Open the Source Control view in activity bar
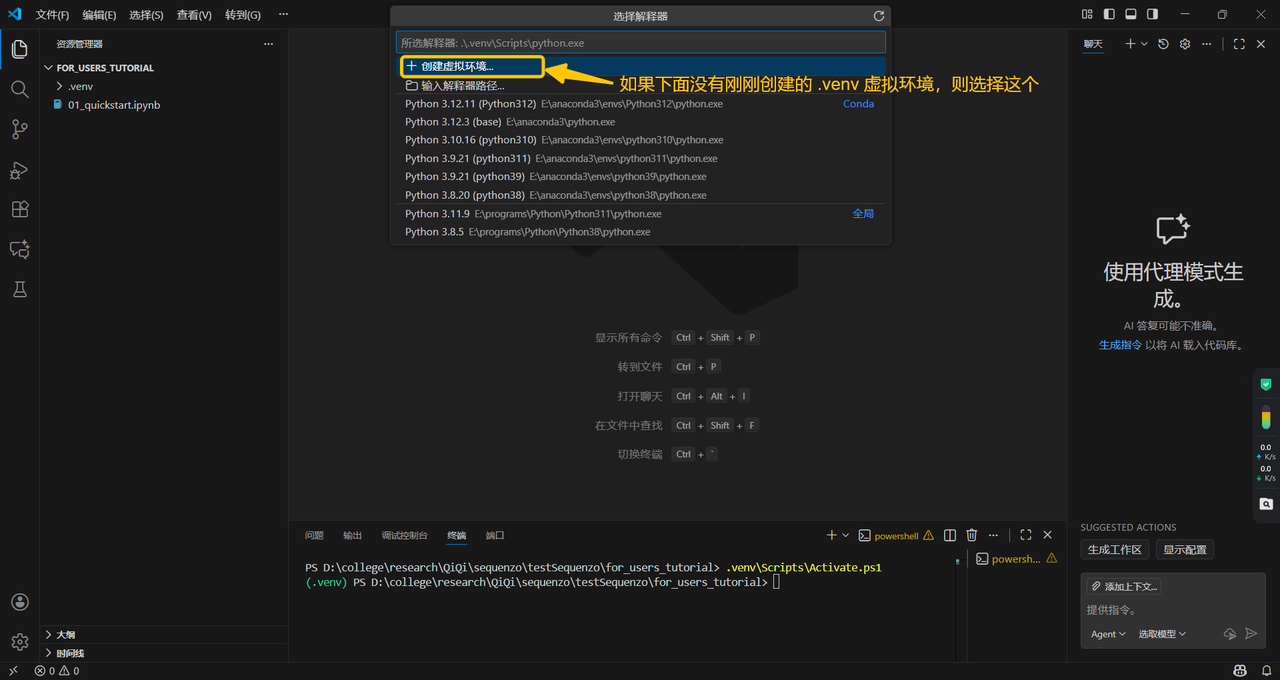 (19, 129)
